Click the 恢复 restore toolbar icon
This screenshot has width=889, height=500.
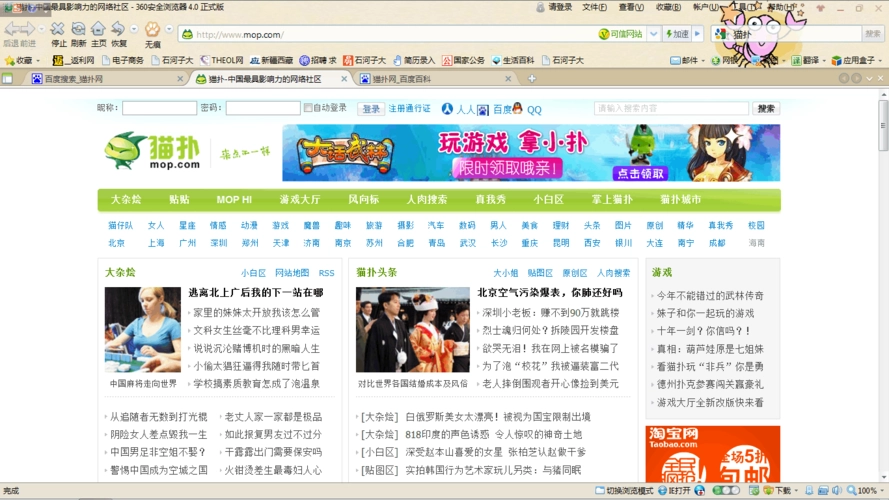click(118, 30)
